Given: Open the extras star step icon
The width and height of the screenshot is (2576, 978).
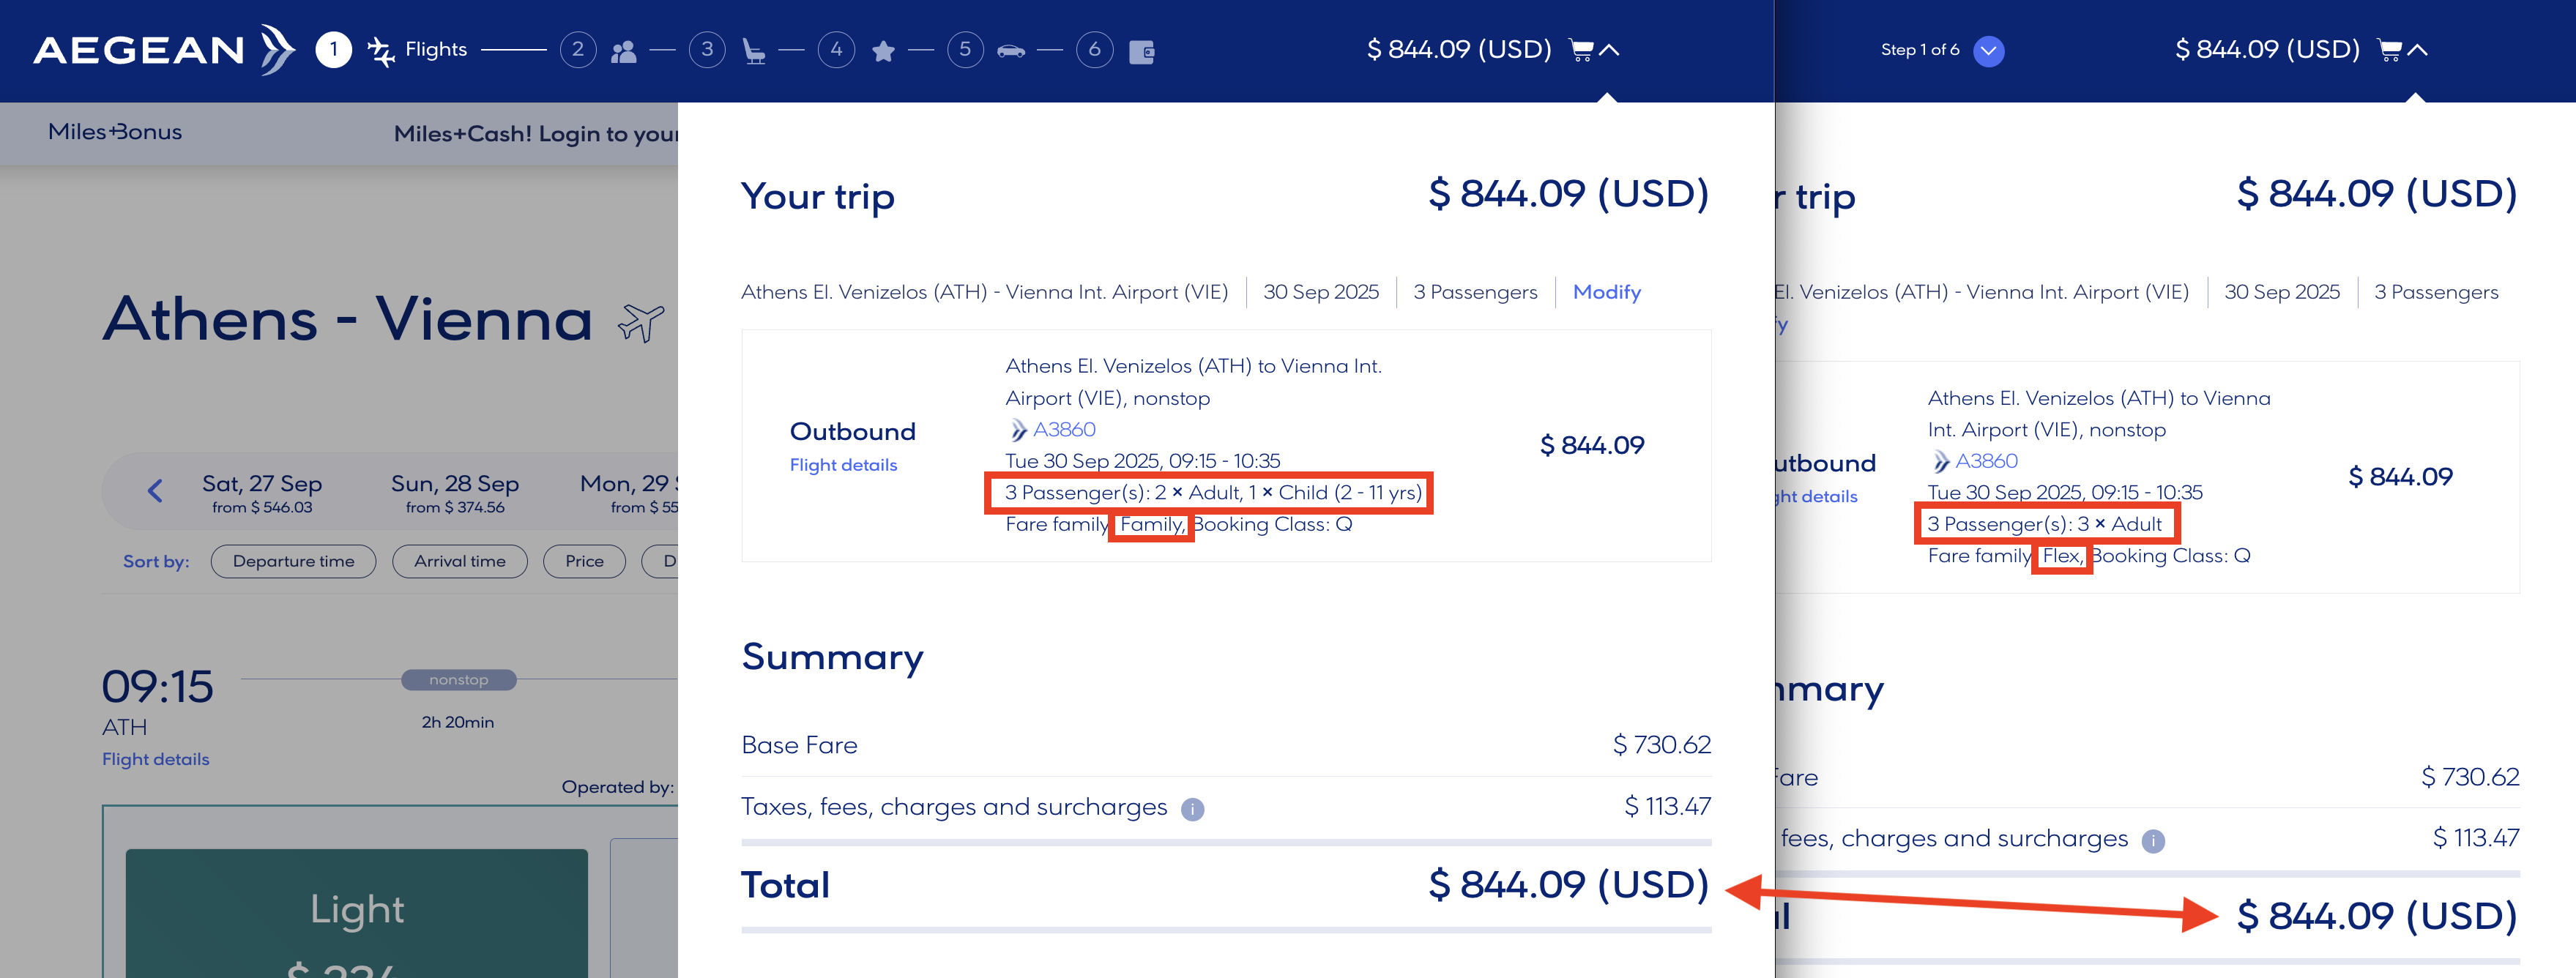Looking at the screenshot, I should [883, 48].
